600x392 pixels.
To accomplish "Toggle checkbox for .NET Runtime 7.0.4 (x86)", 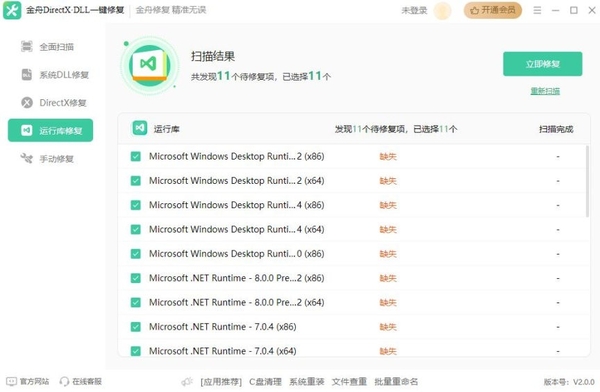I will [x=135, y=327].
